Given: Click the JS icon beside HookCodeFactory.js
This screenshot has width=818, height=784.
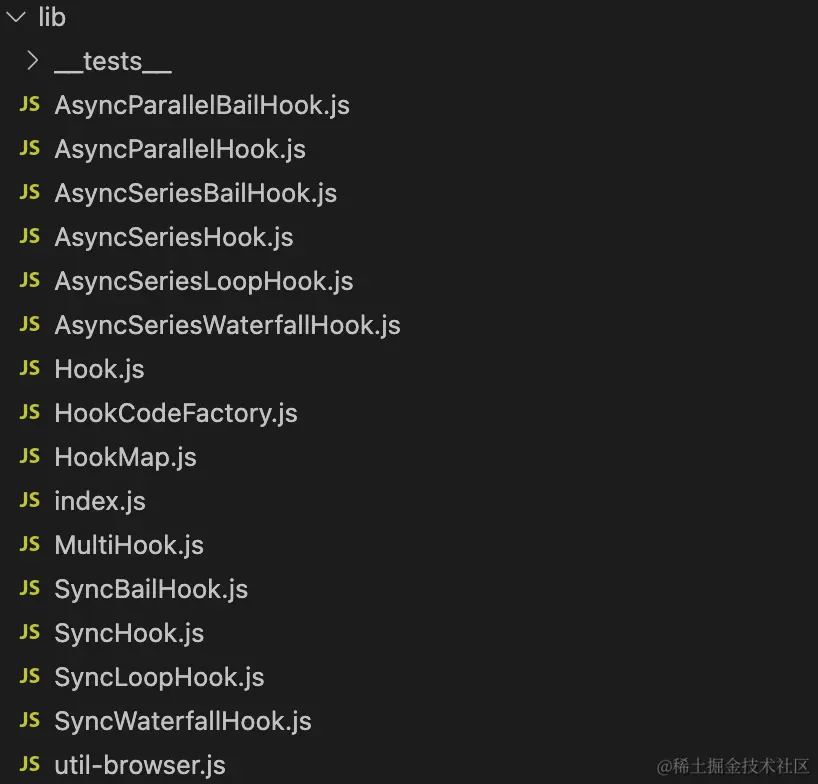Looking at the screenshot, I should point(30,413).
